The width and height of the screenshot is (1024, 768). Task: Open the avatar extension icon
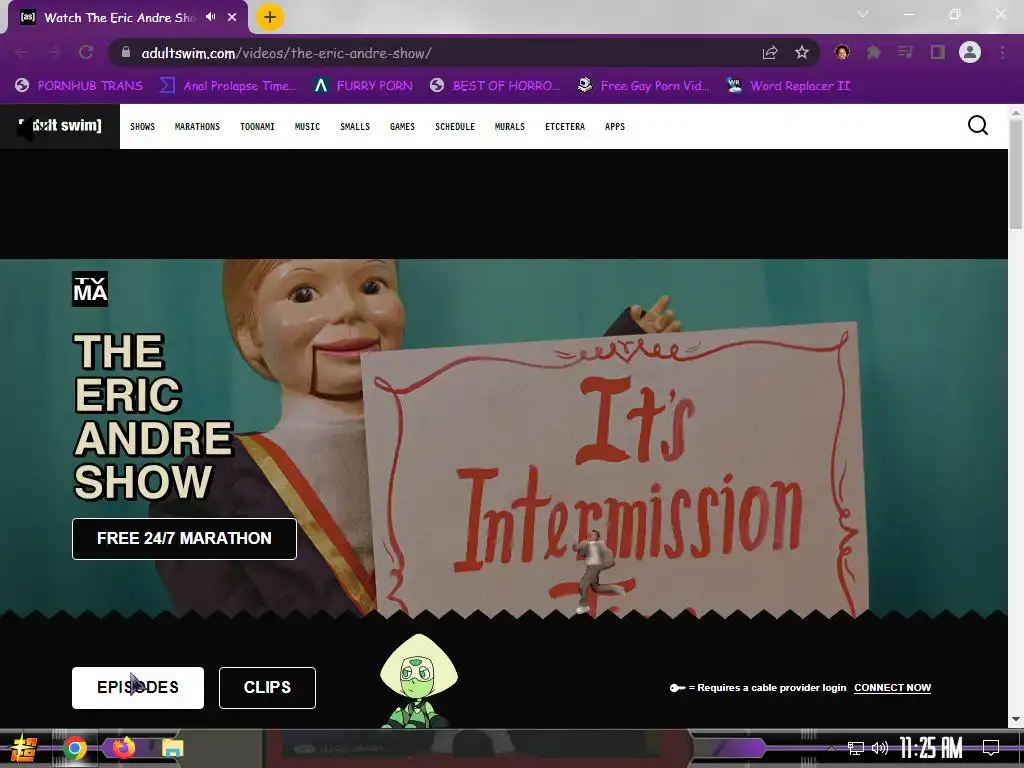[x=842, y=52]
